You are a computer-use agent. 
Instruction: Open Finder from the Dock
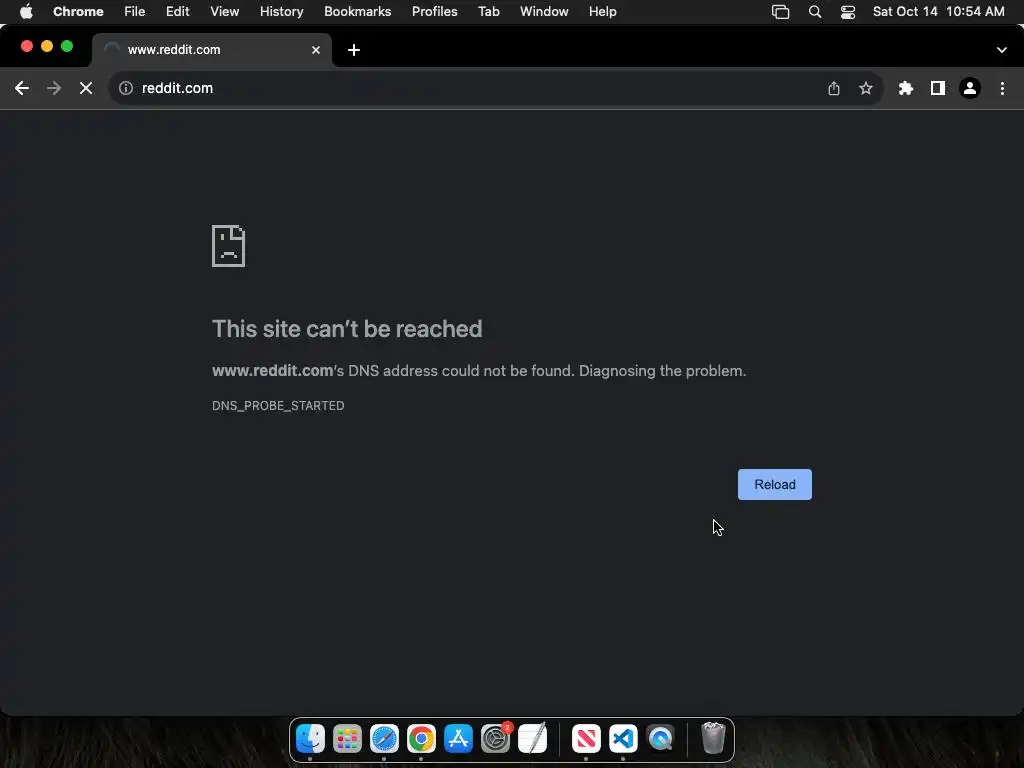point(310,739)
